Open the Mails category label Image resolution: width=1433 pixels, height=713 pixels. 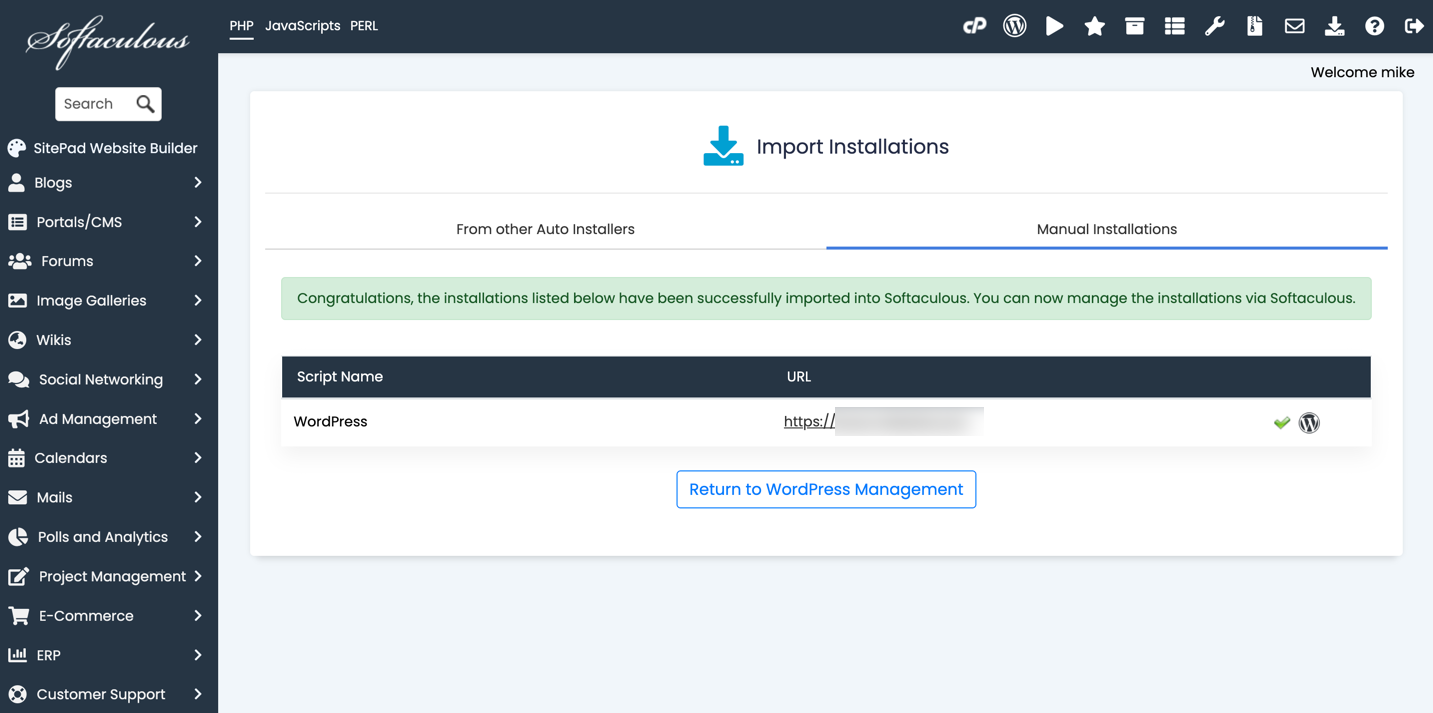[54, 497]
